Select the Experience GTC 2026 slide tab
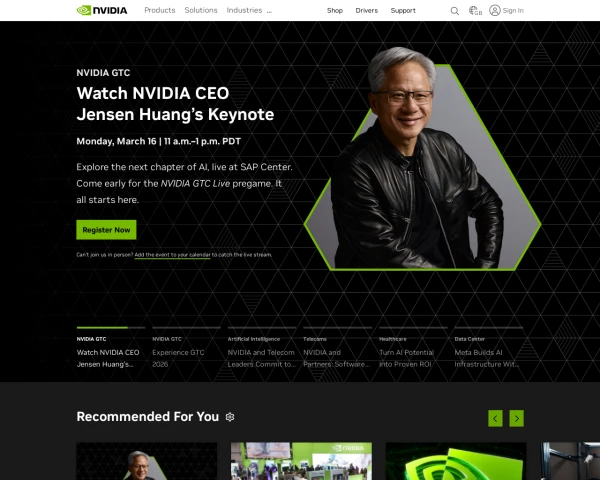Screen dimensions: 600x480 pos(186,348)
